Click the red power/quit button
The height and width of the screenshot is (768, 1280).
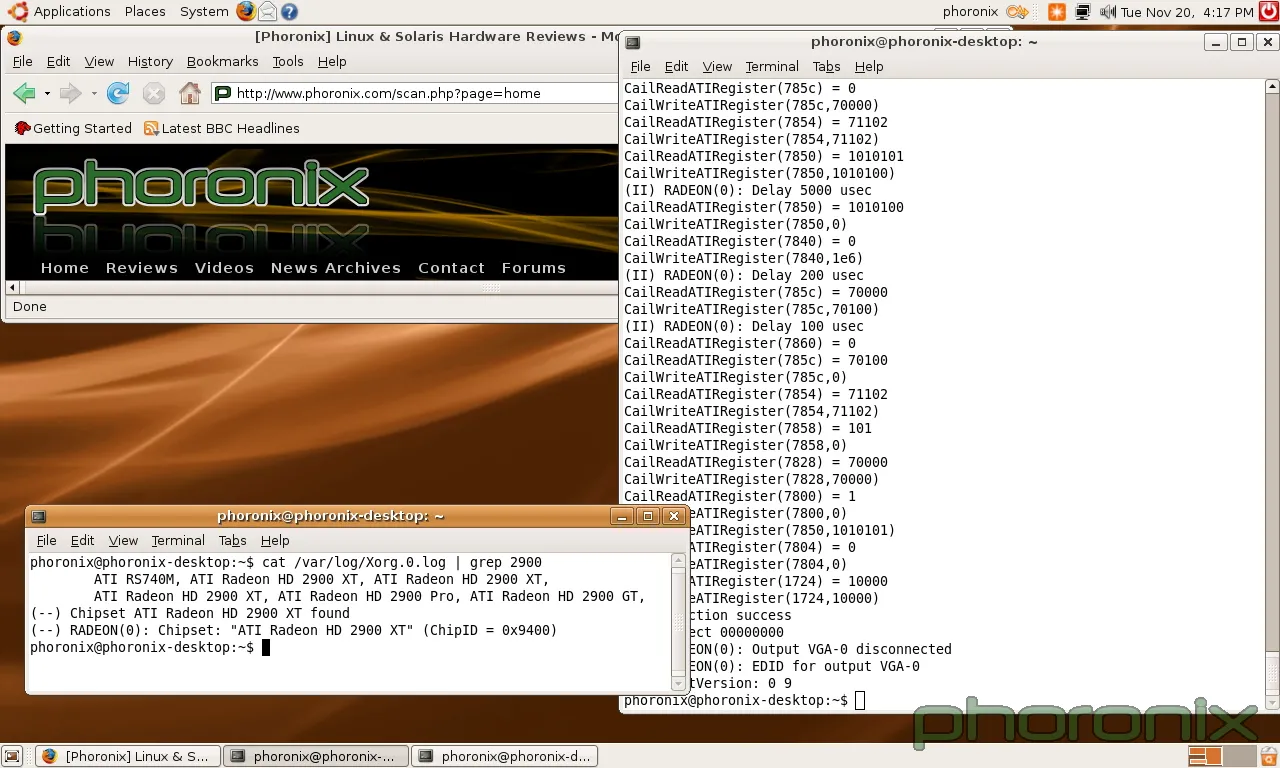pos(1268,12)
